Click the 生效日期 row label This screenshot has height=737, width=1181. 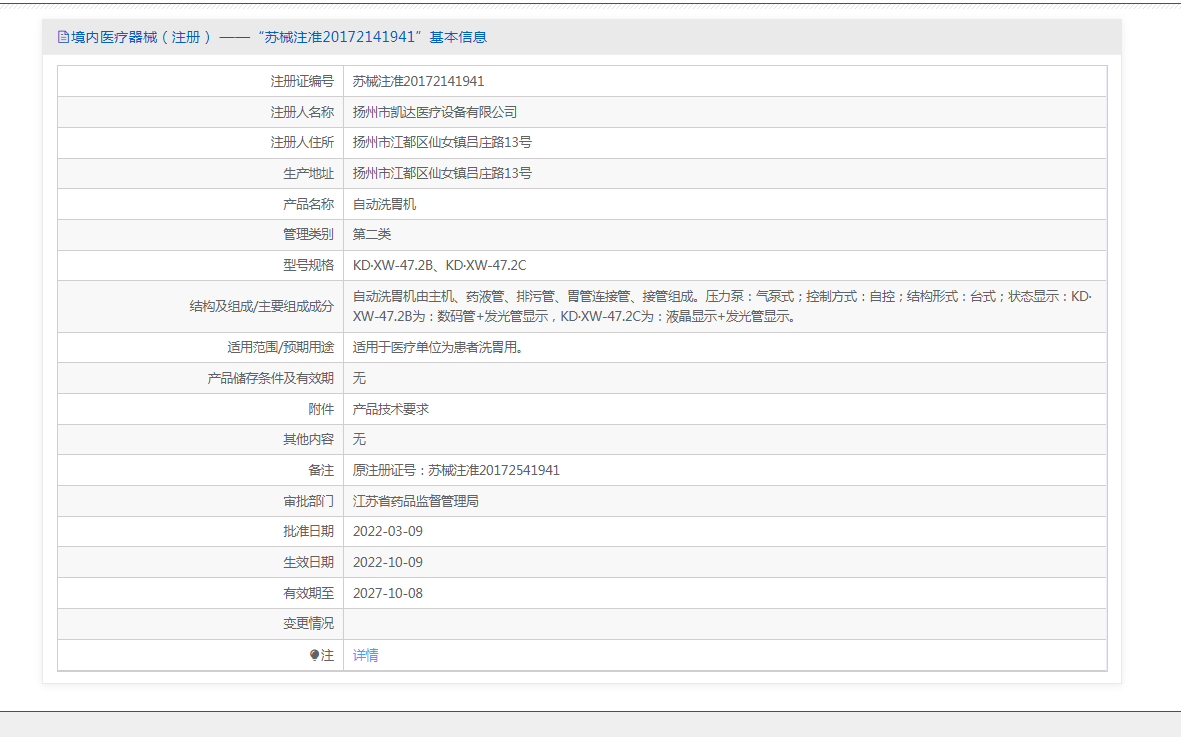click(x=308, y=562)
